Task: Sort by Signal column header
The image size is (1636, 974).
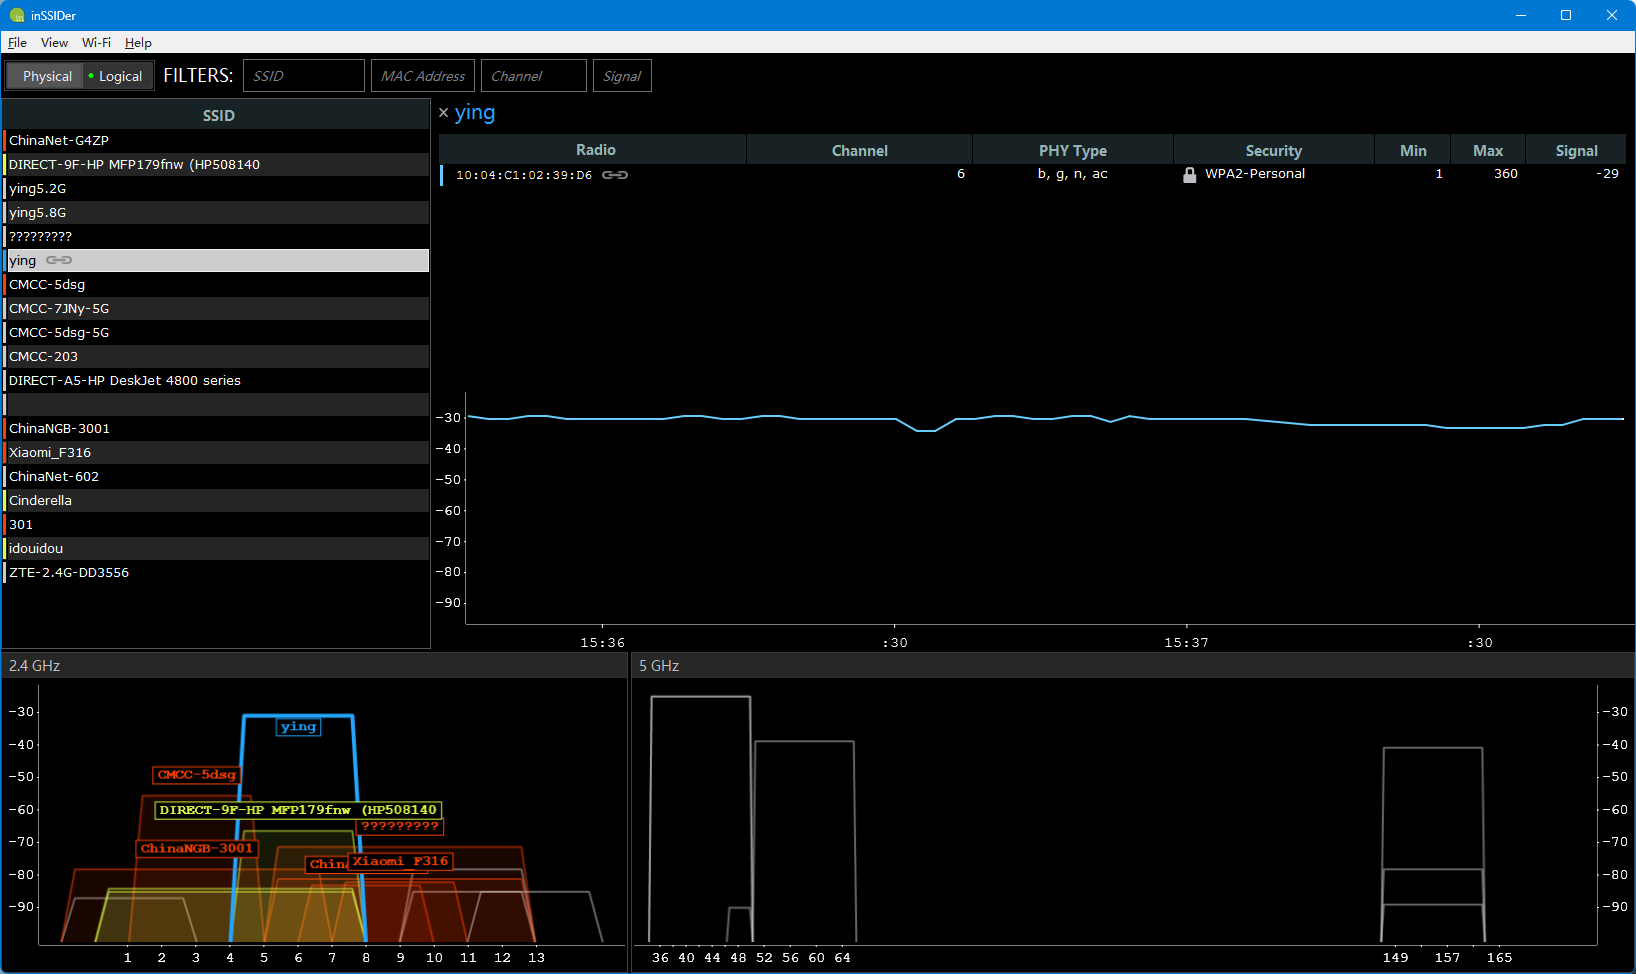Action: pos(1575,150)
